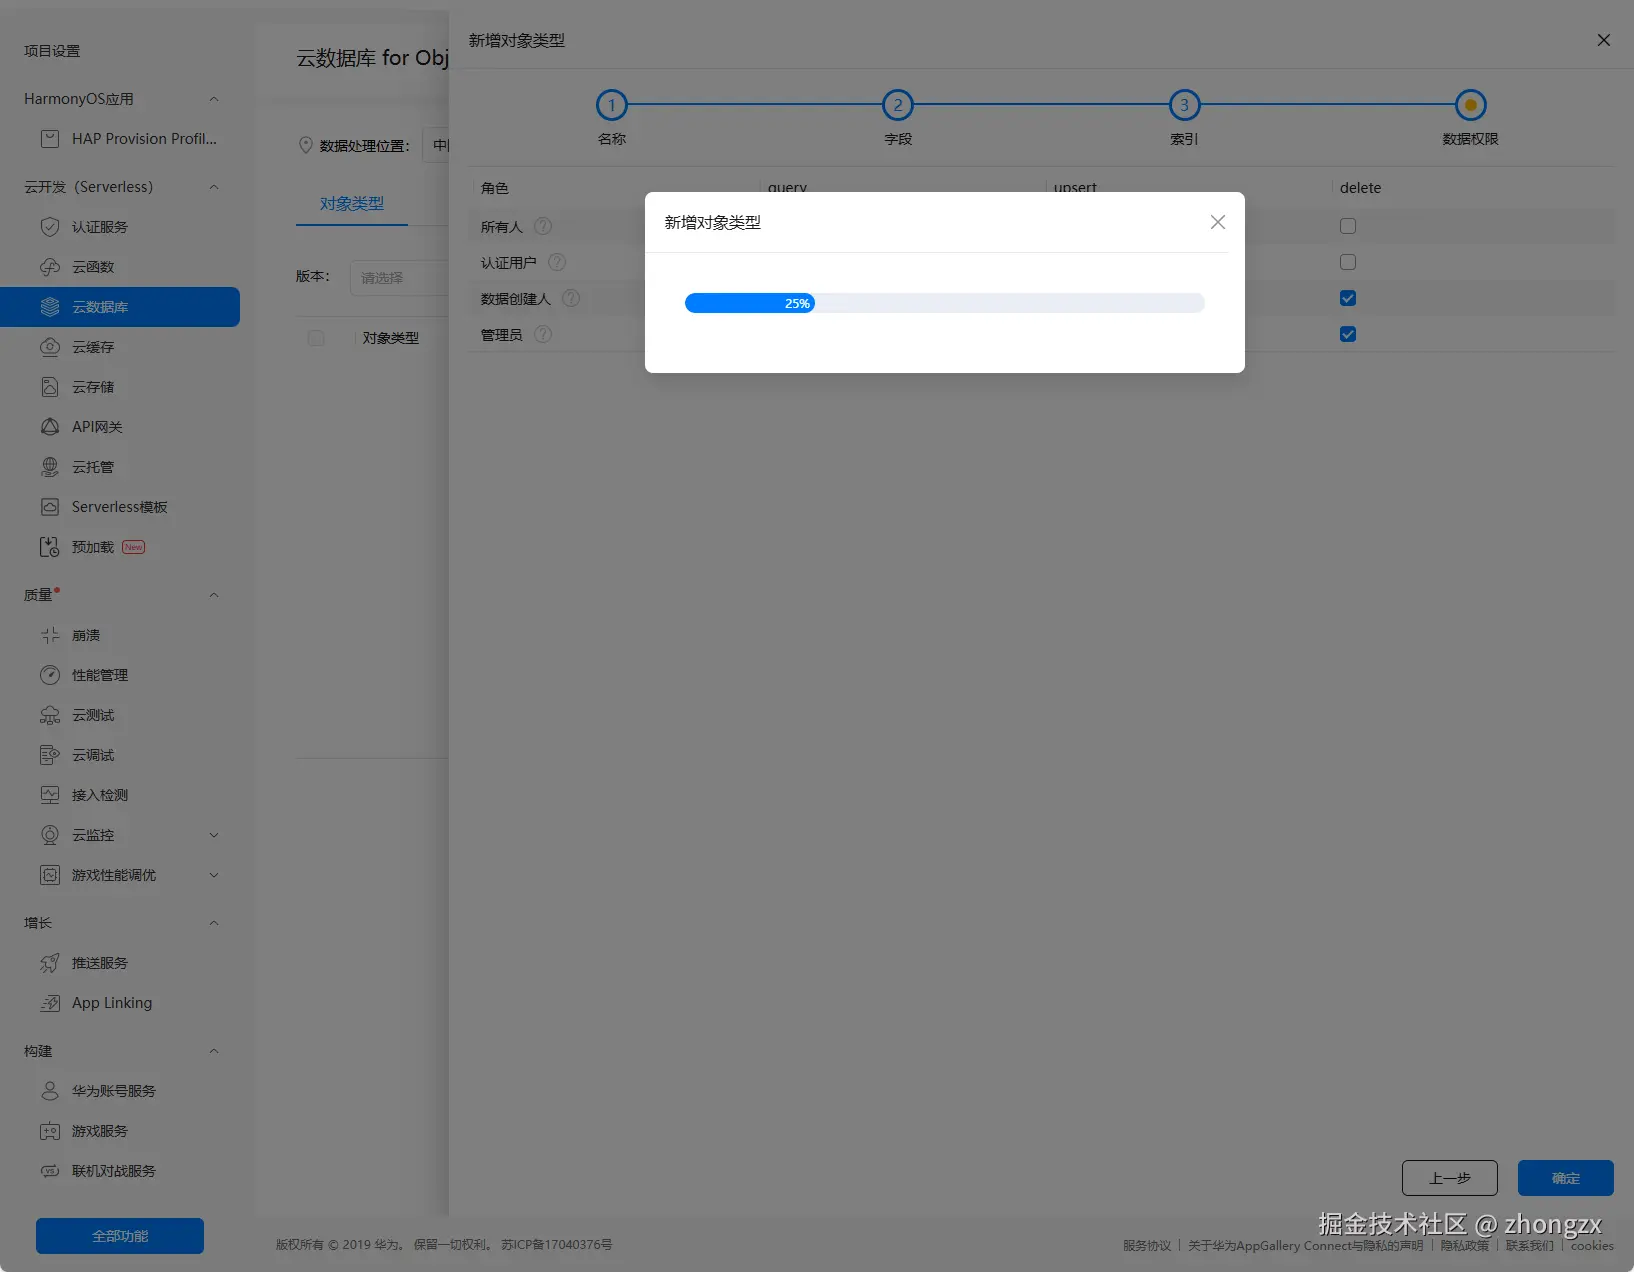Screen dimensions: 1634x1272
Task: Close the 新增对象类型 progress dialog
Action: click(x=1217, y=222)
